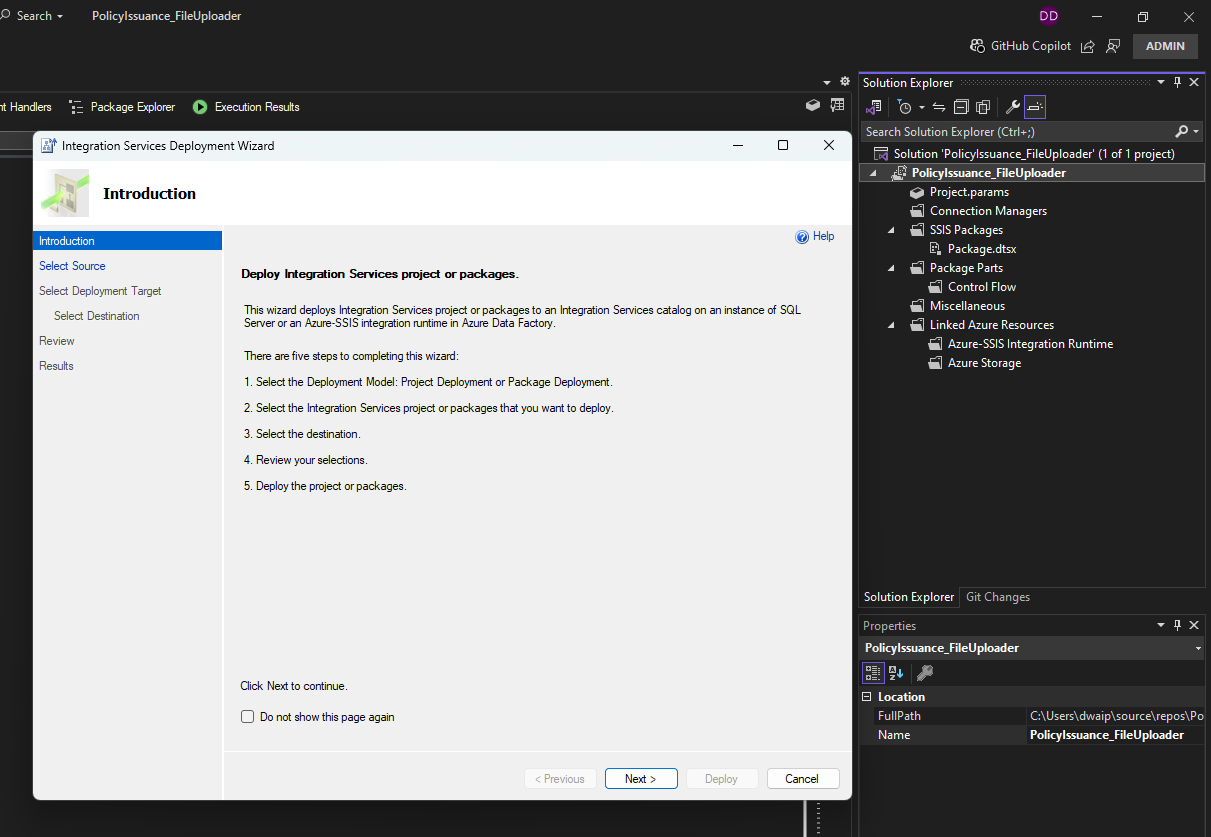Select 'Select Source' step in wizard sidebar

(72, 266)
